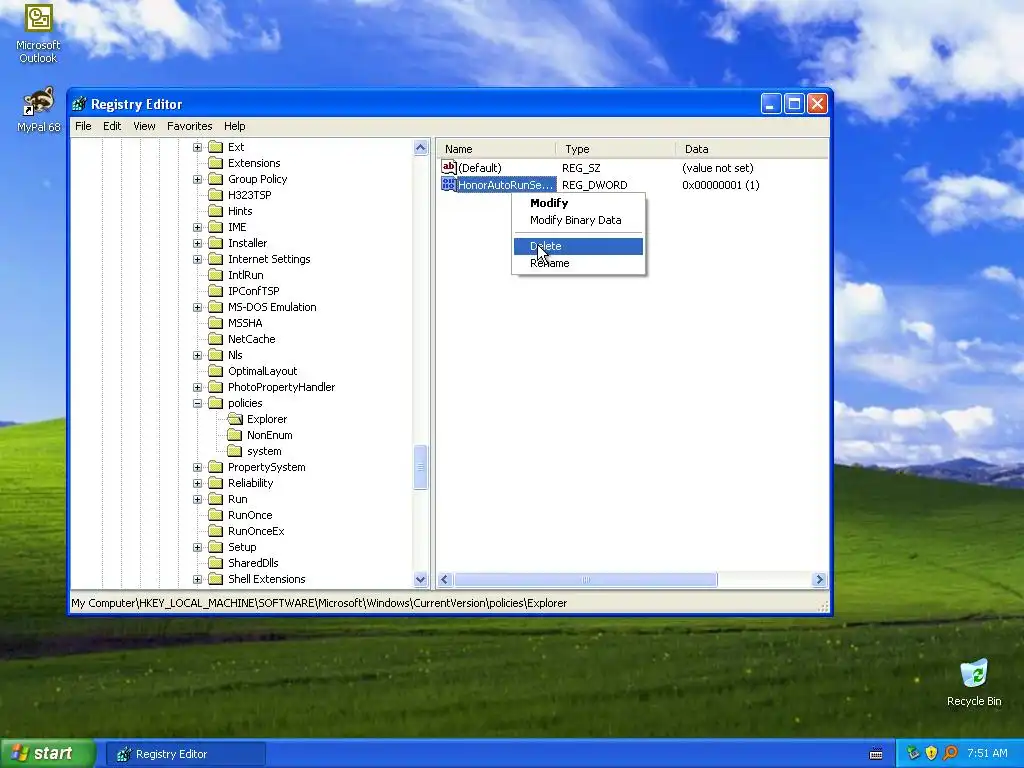
Task: Click the Registry Editor title bar icon
Action: coord(80,104)
